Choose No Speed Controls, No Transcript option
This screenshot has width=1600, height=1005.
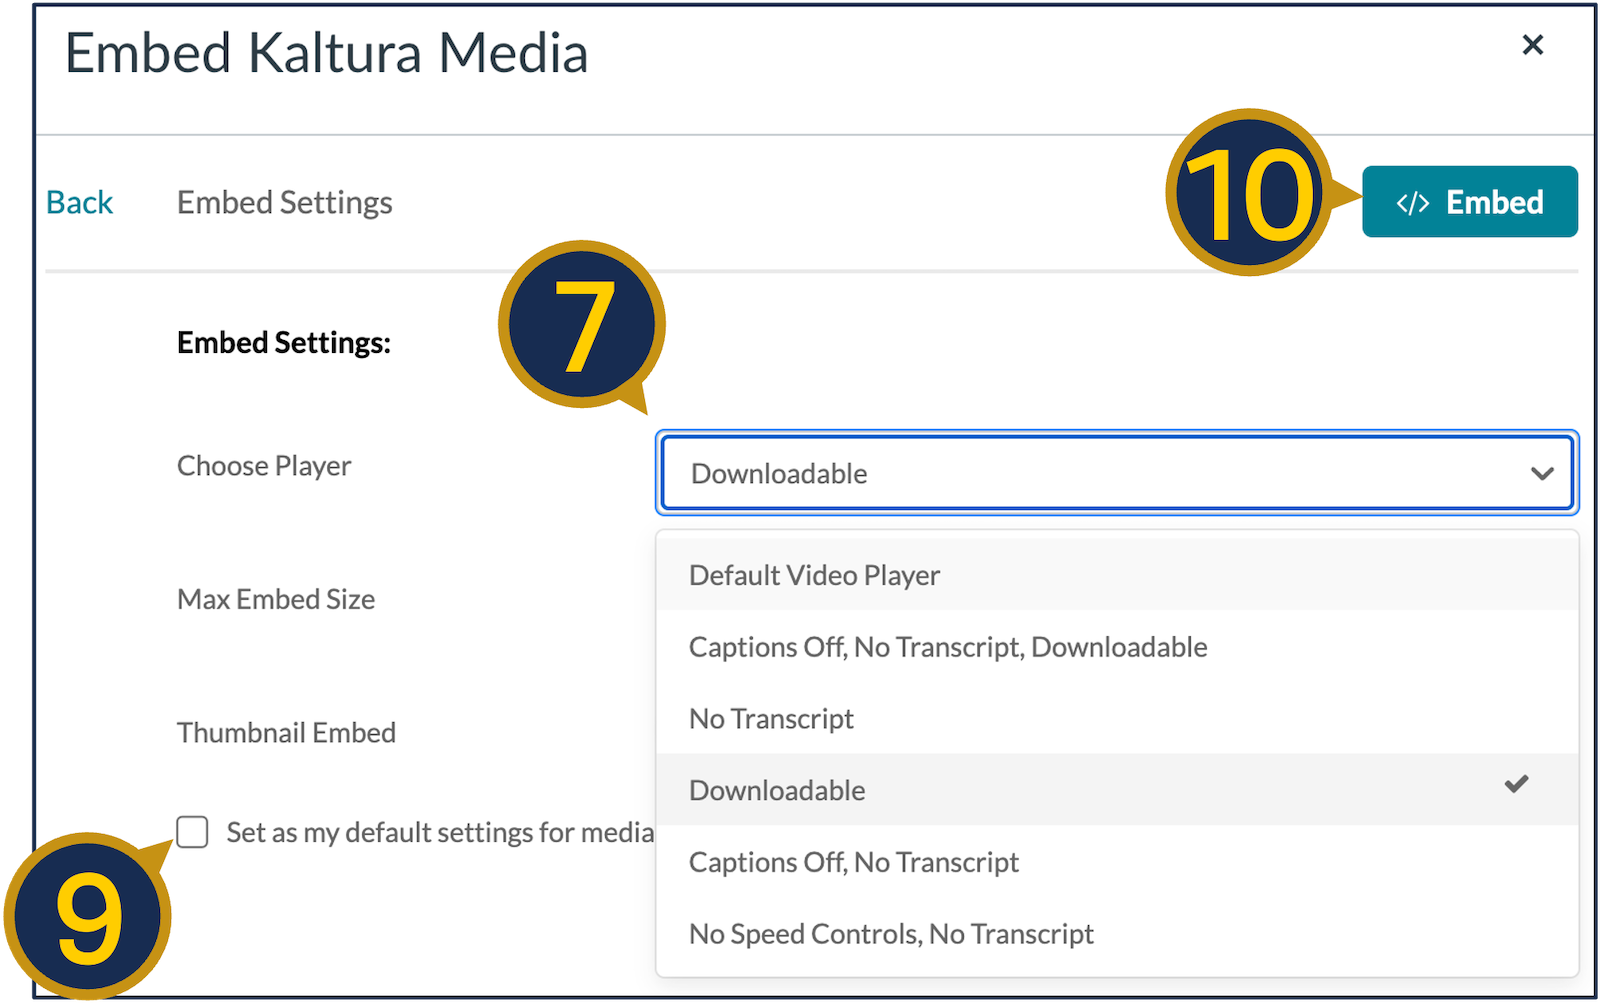890,933
